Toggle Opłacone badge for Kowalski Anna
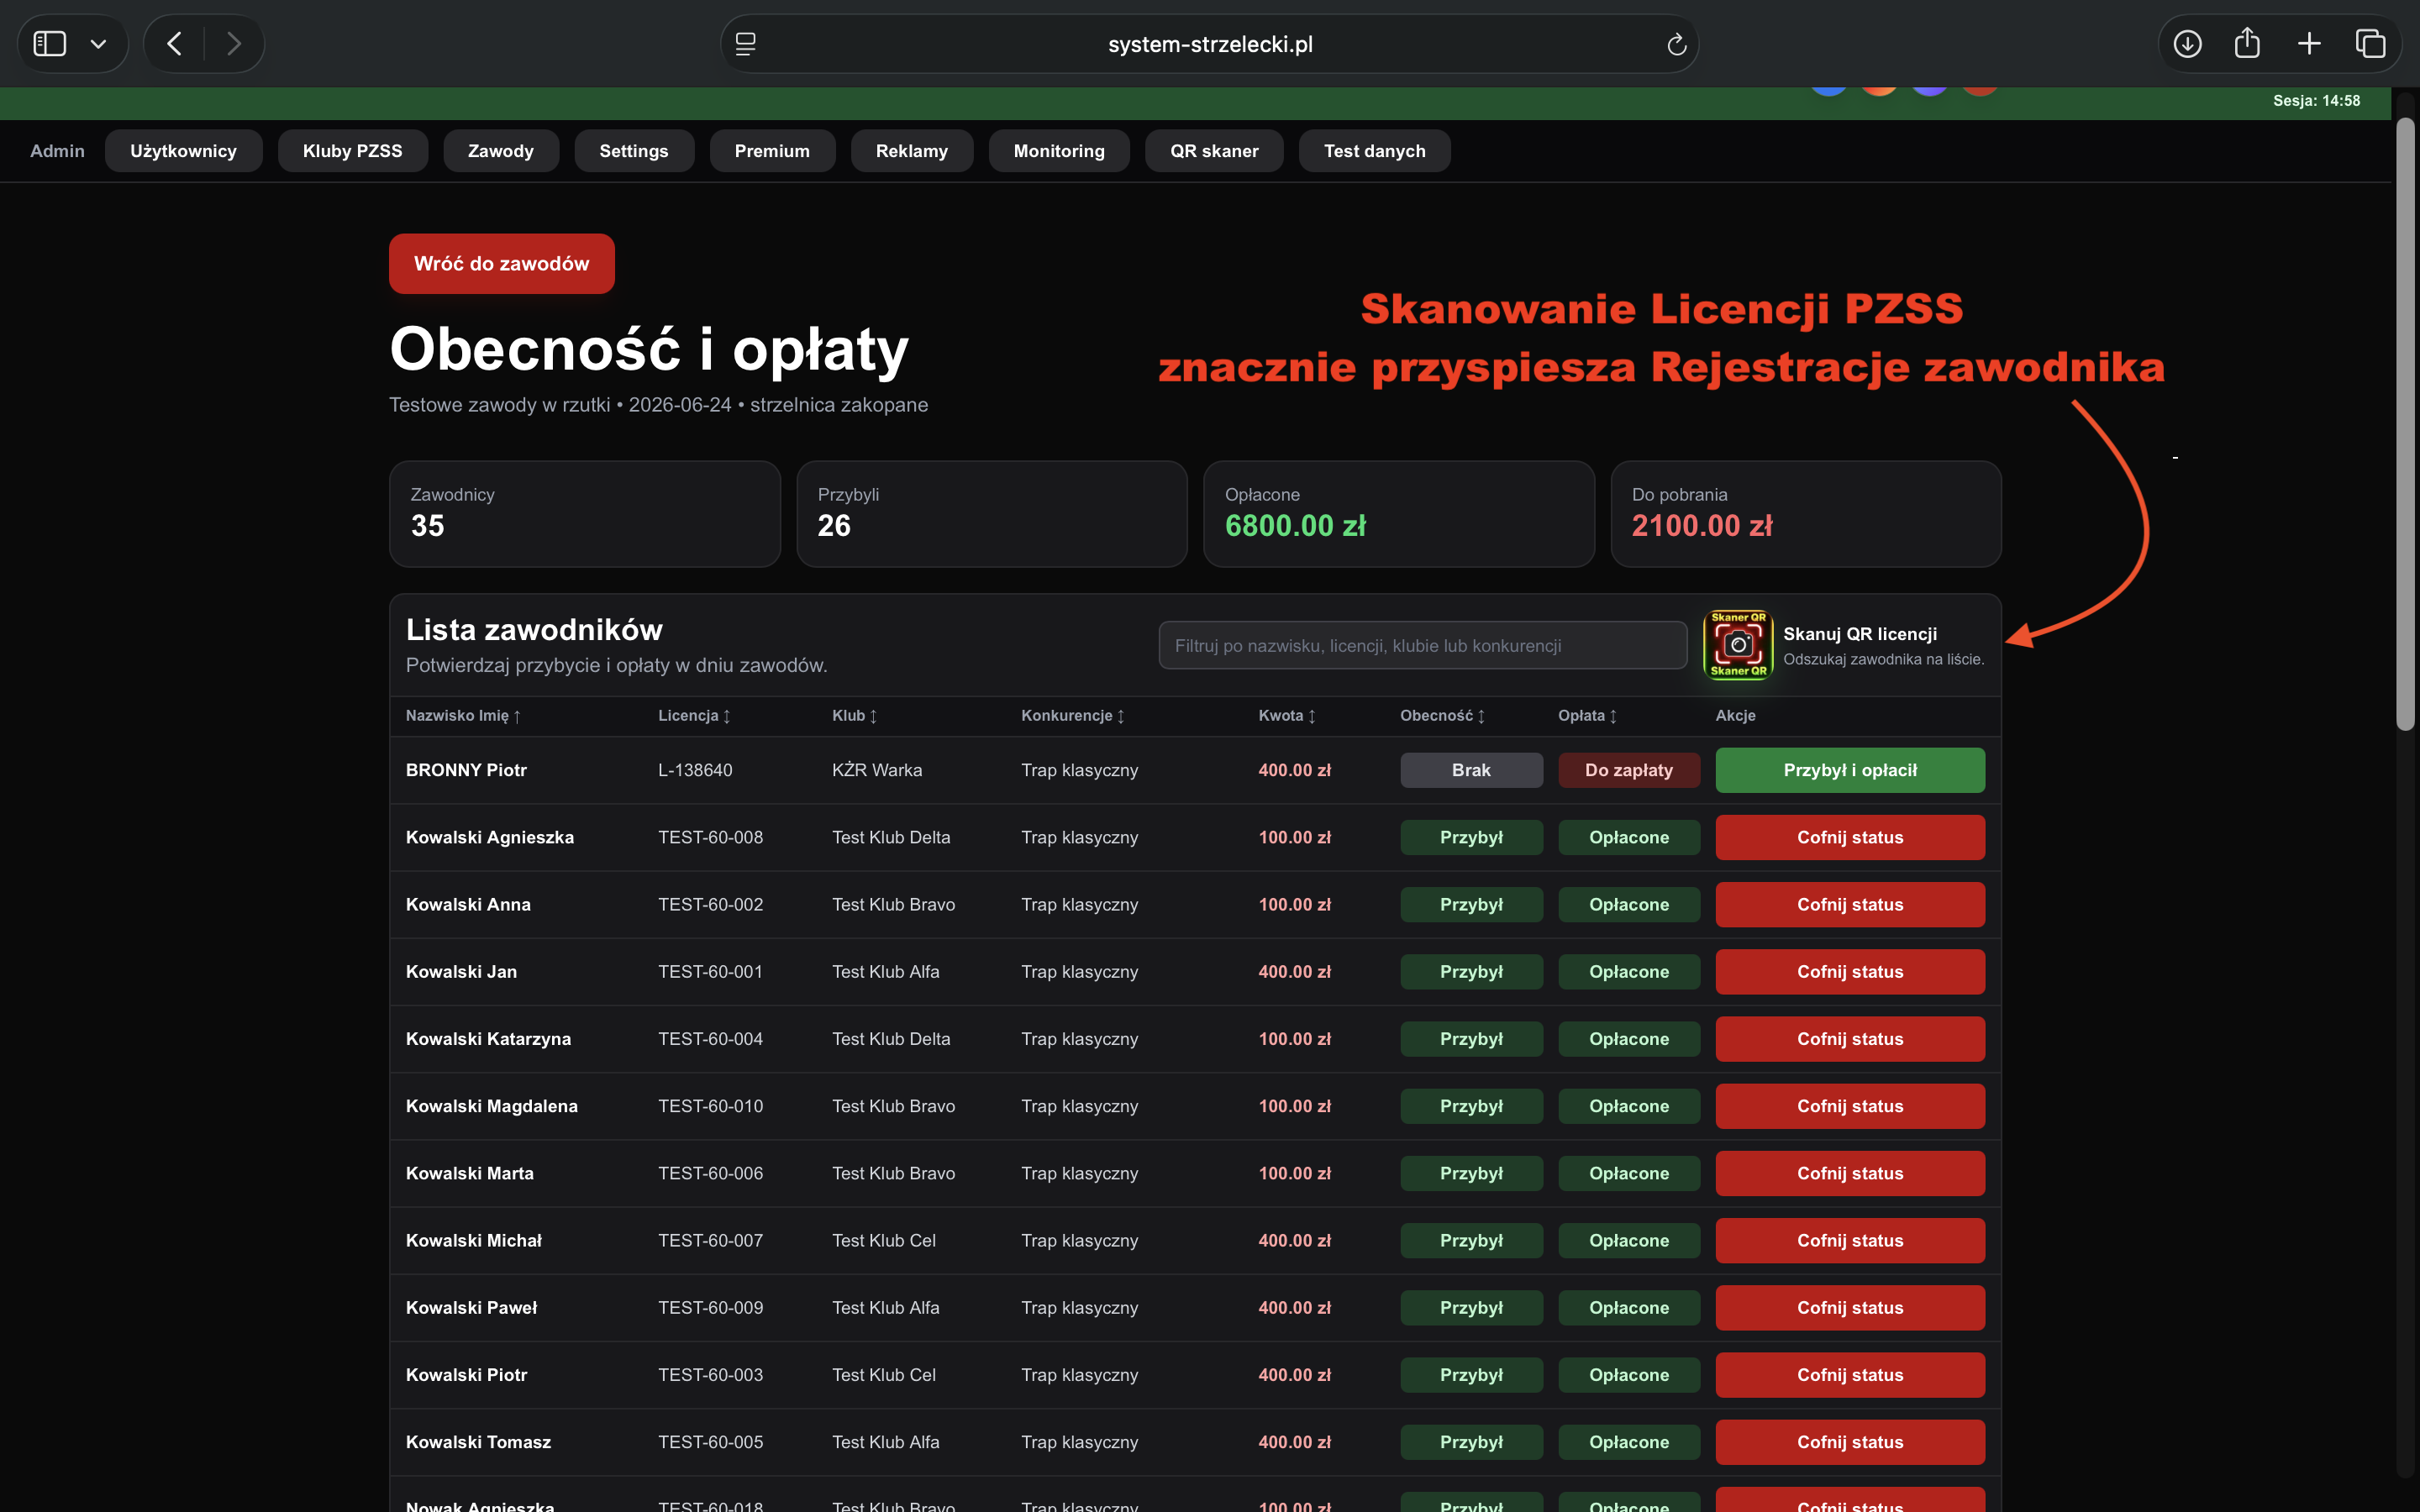Image resolution: width=2420 pixels, height=1512 pixels. click(x=1629, y=904)
